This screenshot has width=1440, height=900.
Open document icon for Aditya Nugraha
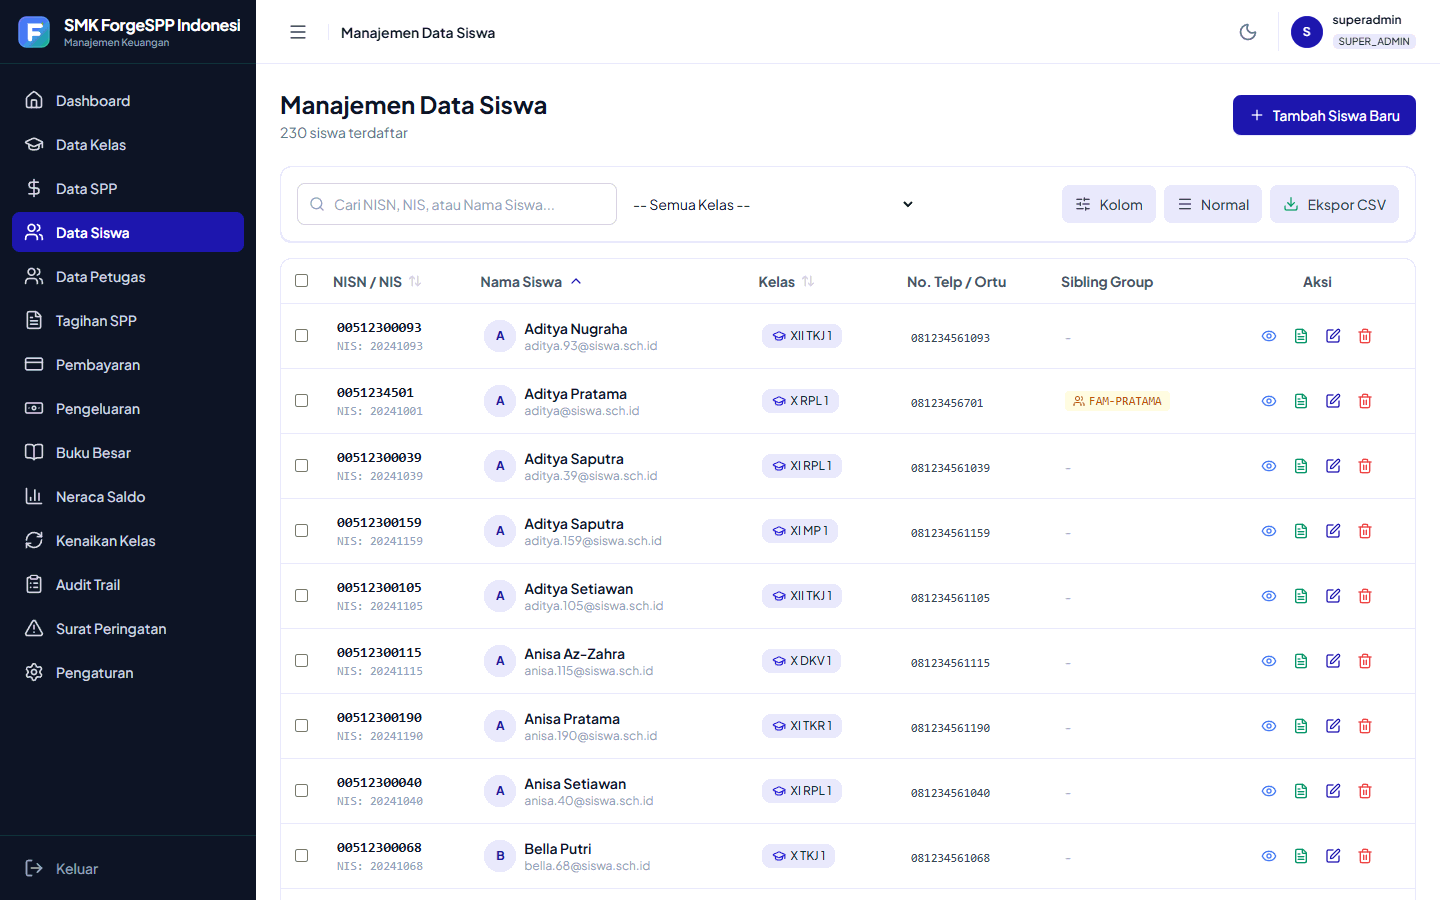(1301, 336)
